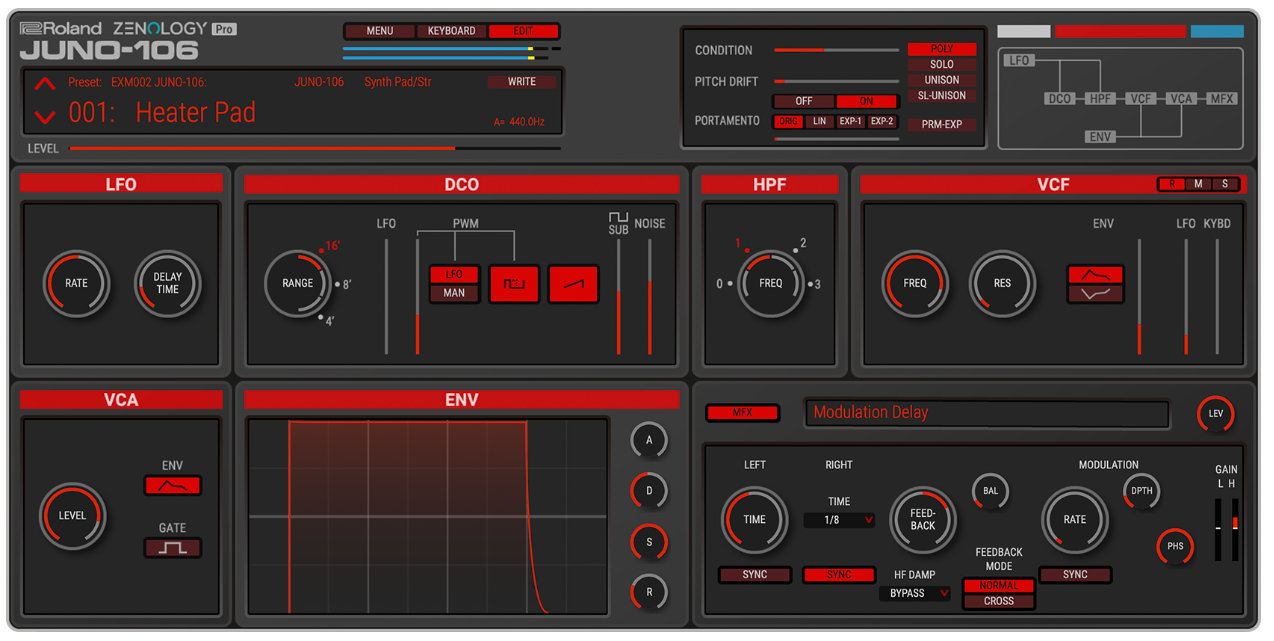Select SOLO voice mode
1274x641 pixels.
(942, 65)
